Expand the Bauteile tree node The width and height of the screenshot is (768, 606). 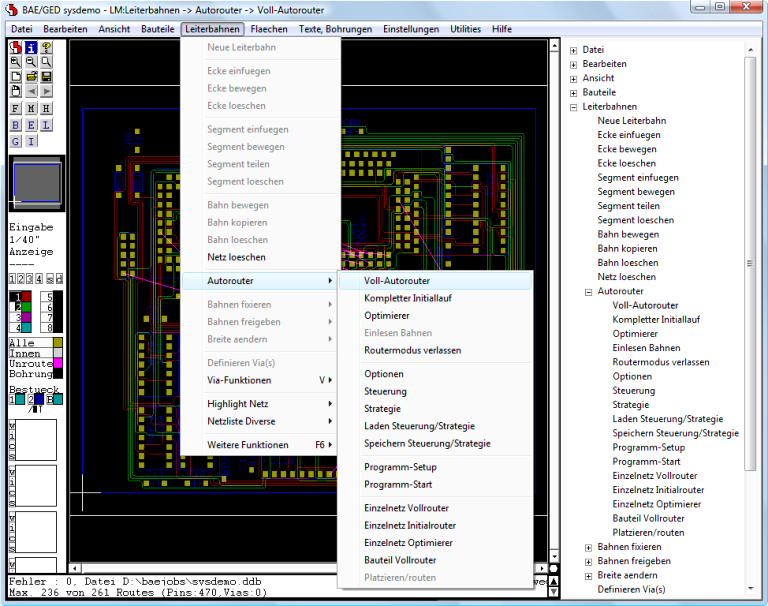(573, 92)
